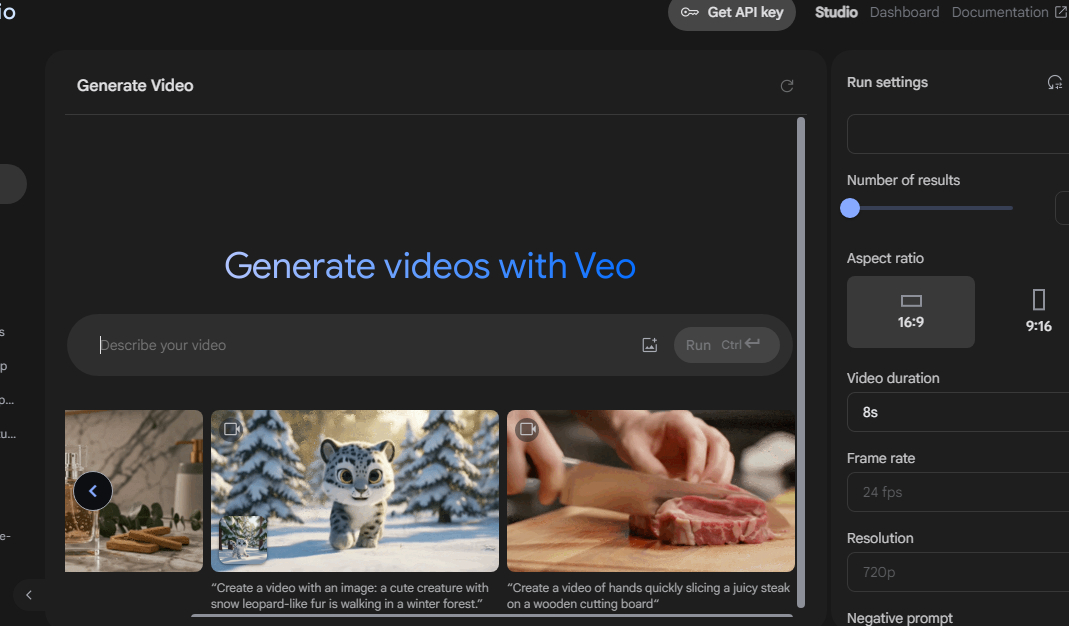1069x626 pixels.
Task: Click the add image icon in prompt box
Action: coord(650,345)
